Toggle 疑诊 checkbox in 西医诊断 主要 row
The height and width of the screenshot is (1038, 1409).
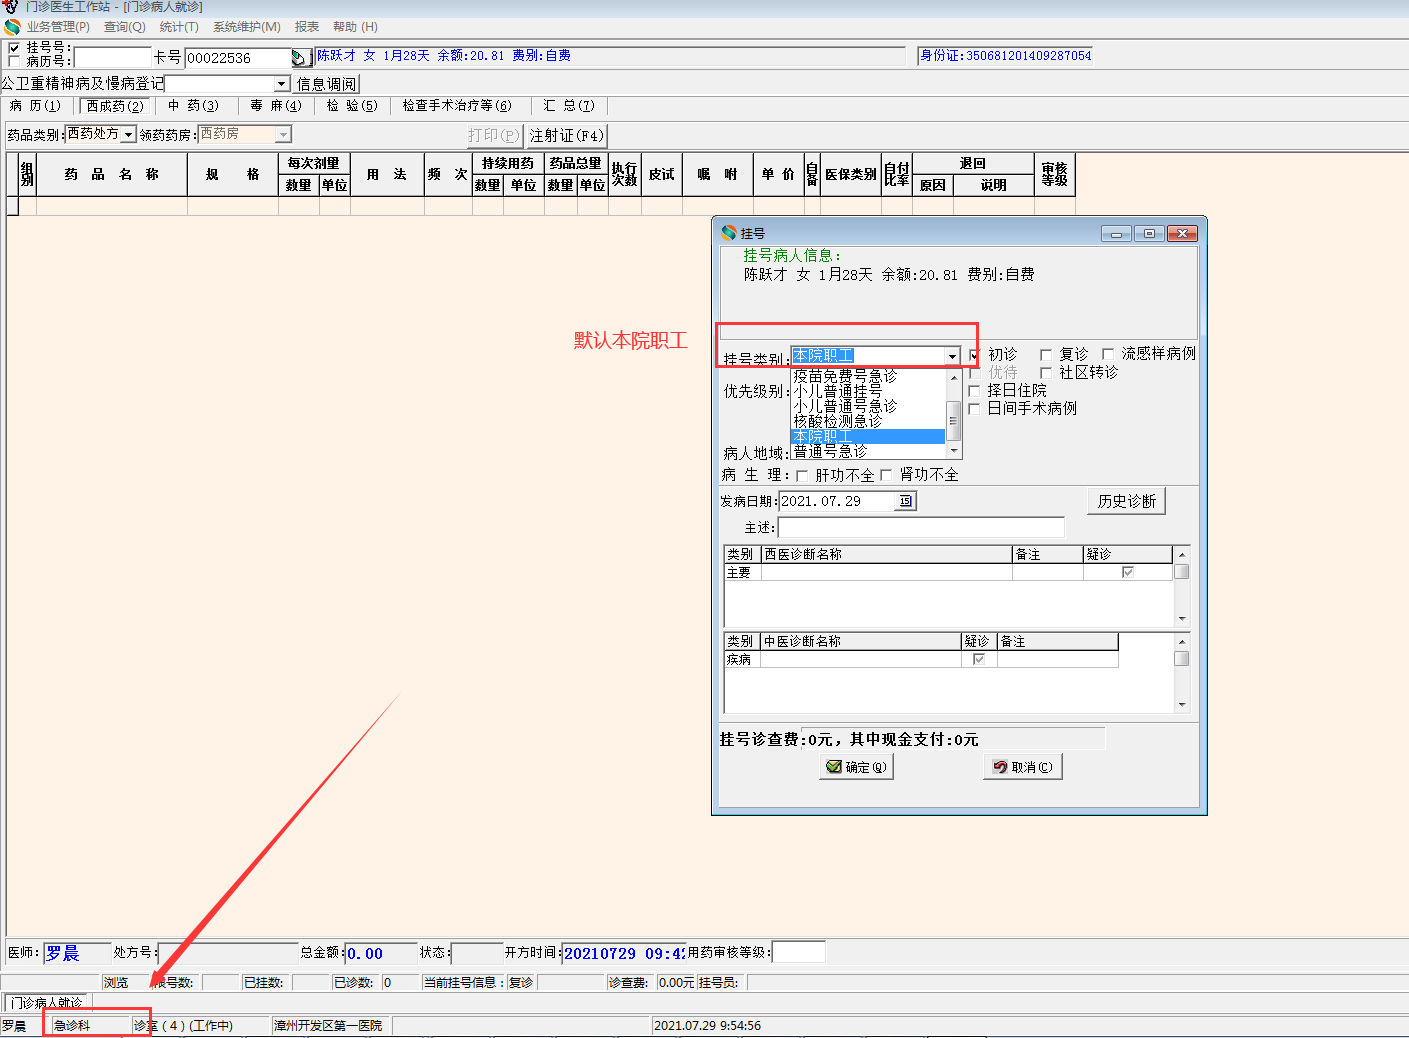tap(1128, 573)
